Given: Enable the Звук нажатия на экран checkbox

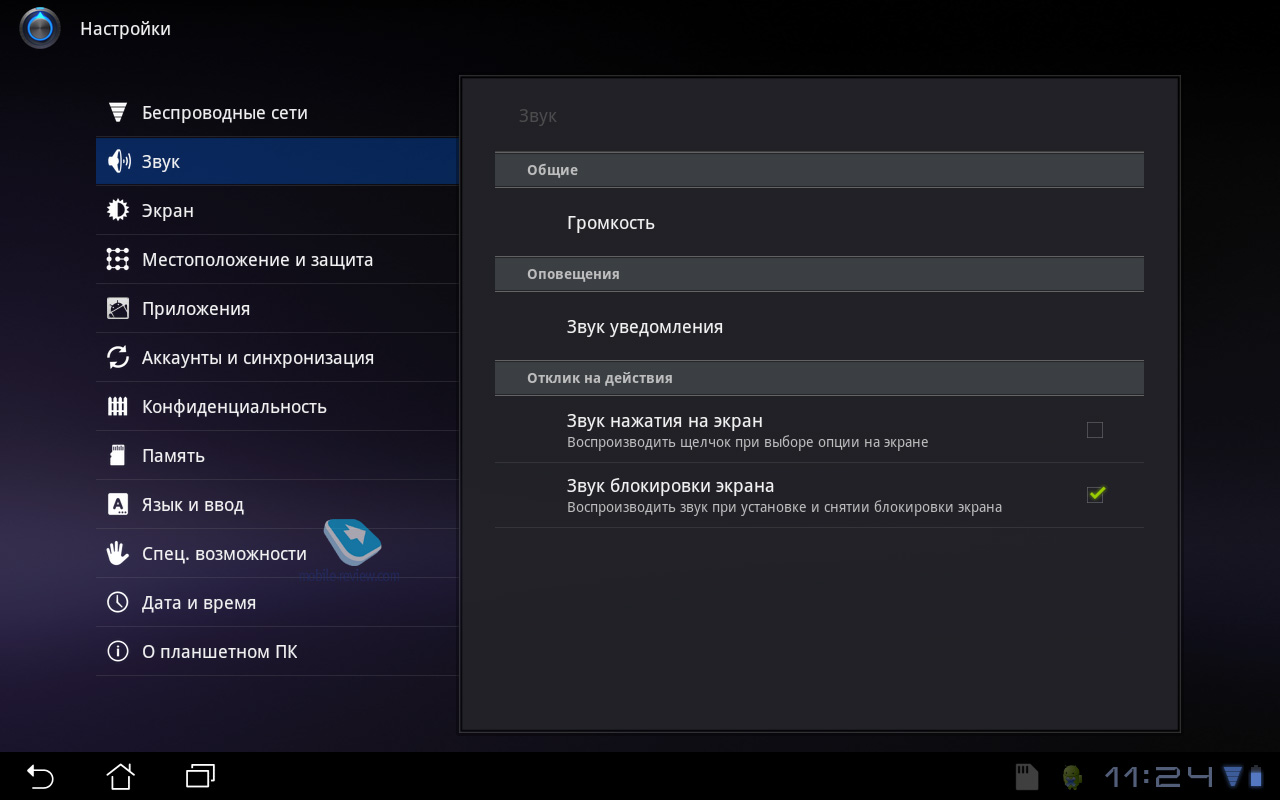Looking at the screenshot, I should tap(1095, 430).
